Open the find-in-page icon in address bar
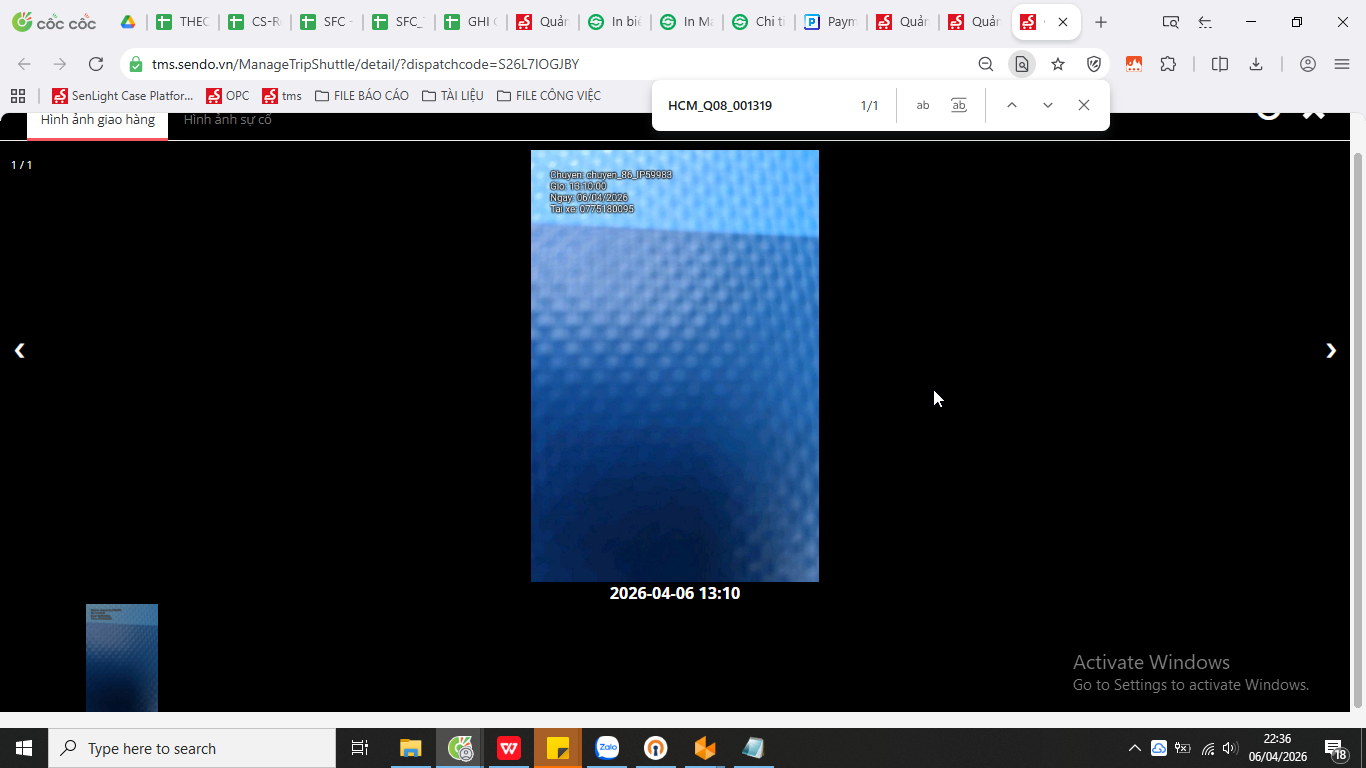Screen dimensions: 1366x768 click(1022, 64)
